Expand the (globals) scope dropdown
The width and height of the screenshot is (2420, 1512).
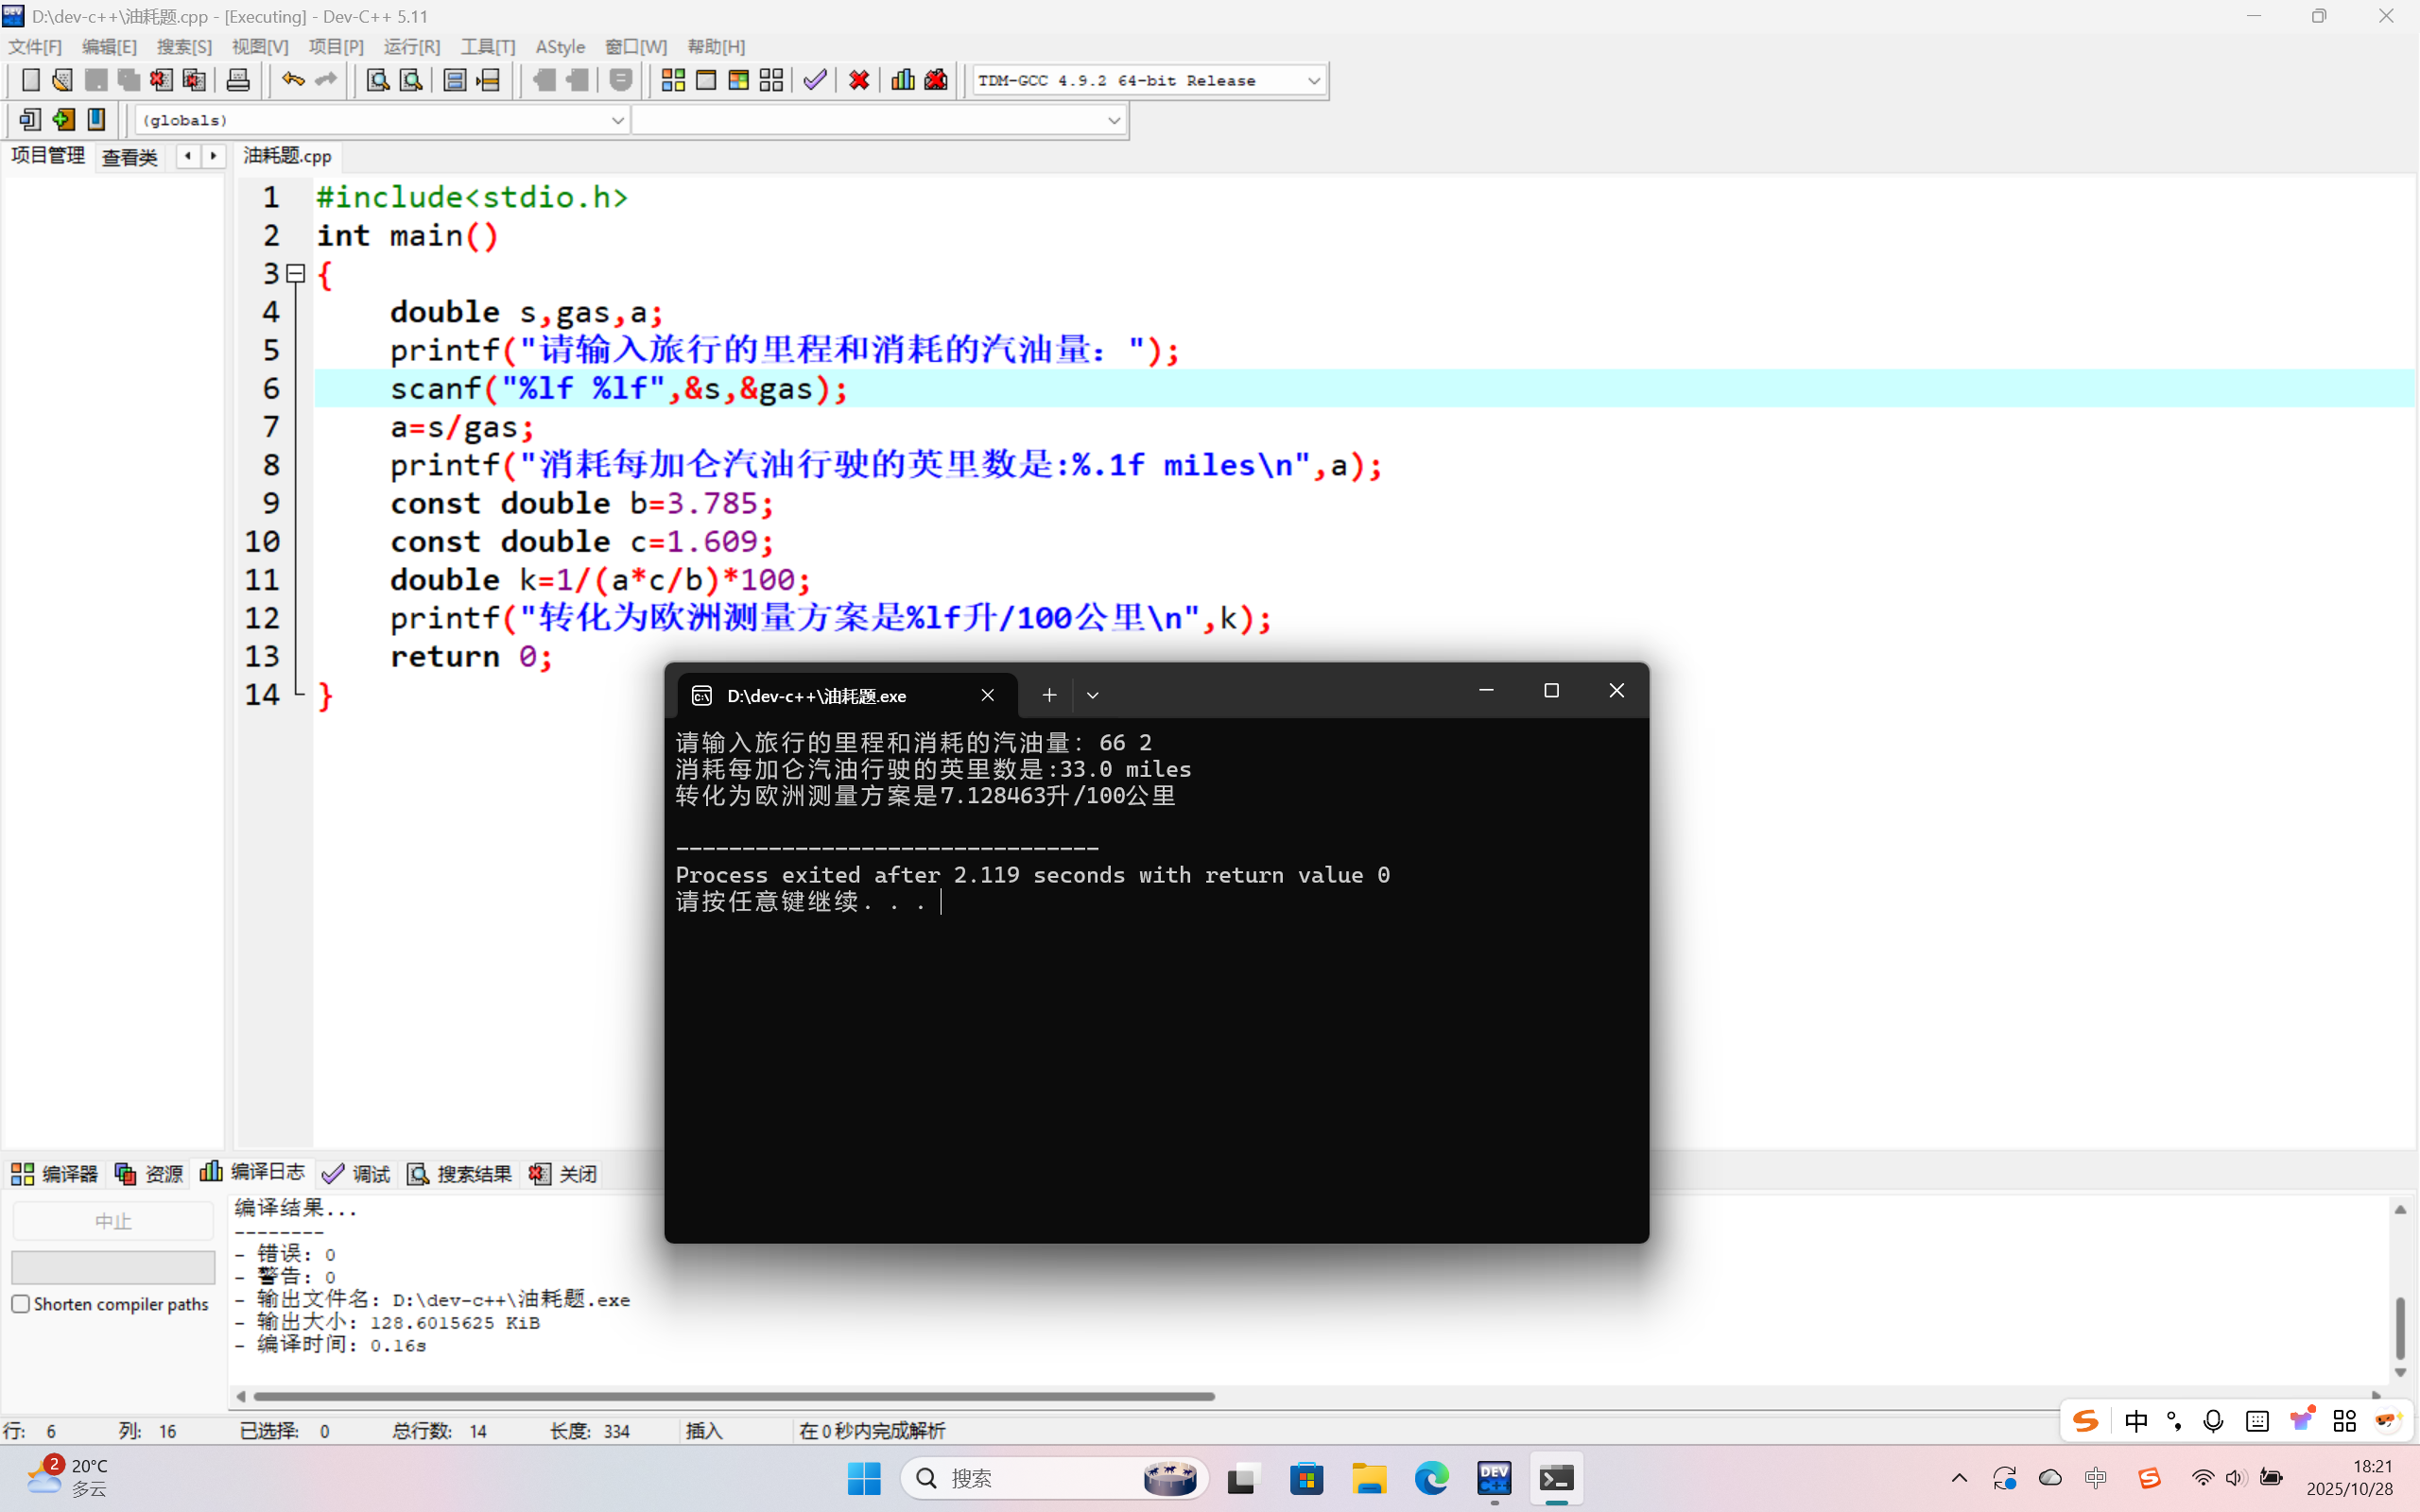[x=617, y=120]
